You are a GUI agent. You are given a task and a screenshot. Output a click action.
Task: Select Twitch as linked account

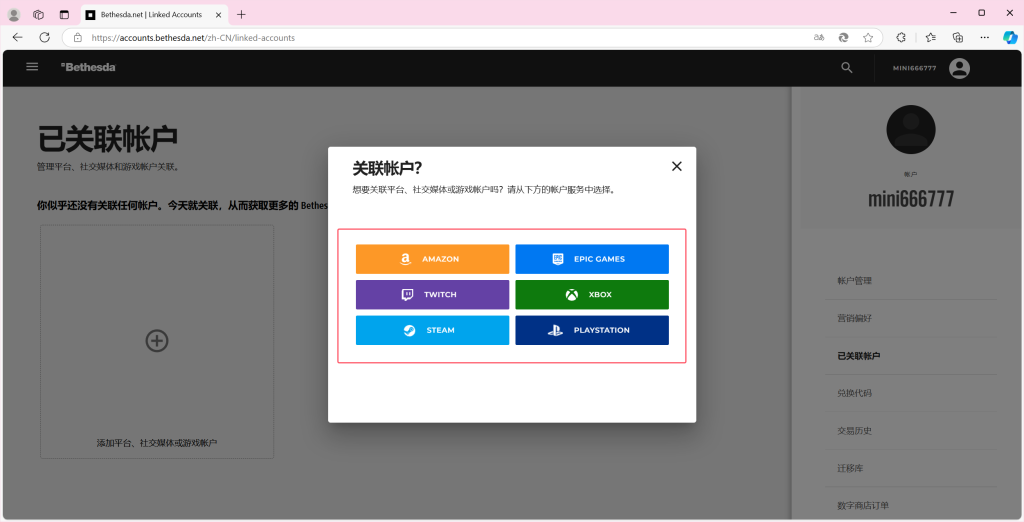coord(432,295)
